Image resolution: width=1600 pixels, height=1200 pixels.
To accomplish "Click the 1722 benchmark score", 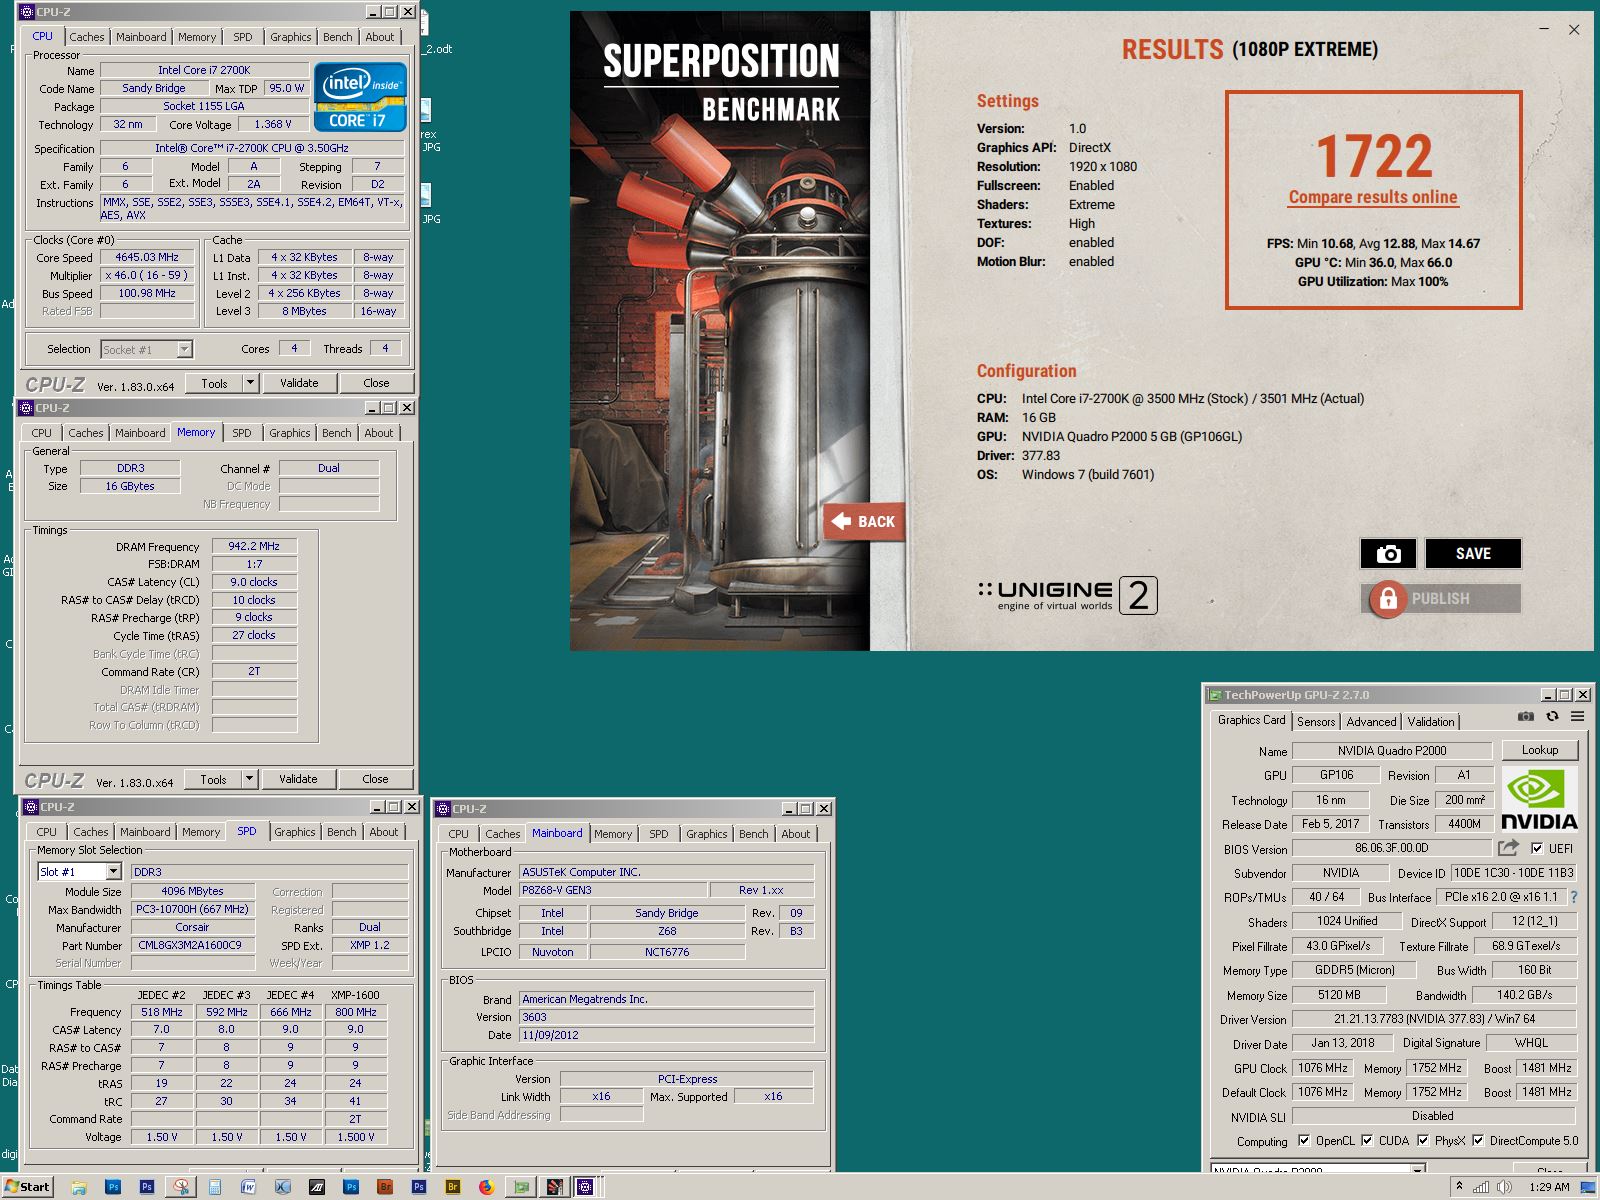I will coord(1374,156).
